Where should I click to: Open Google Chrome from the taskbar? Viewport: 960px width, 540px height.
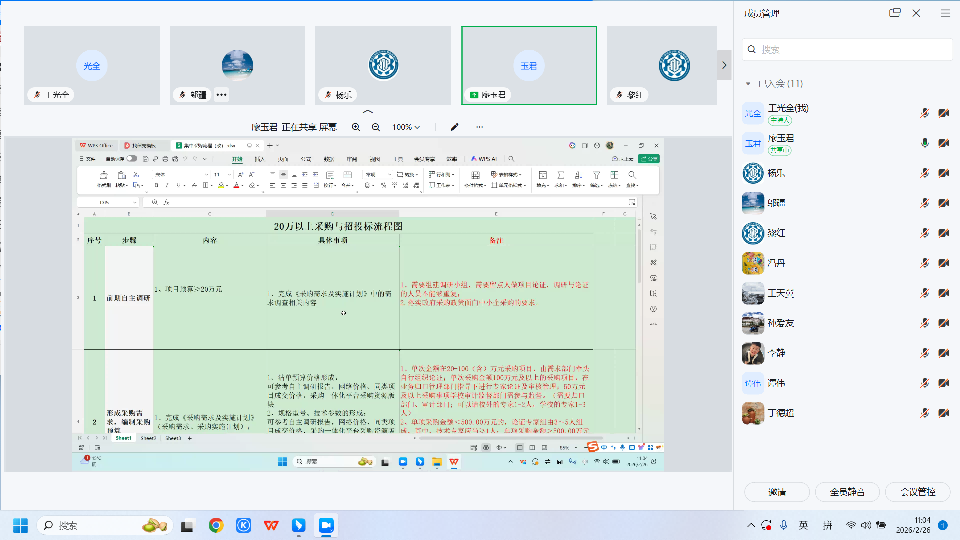point(215,525)
